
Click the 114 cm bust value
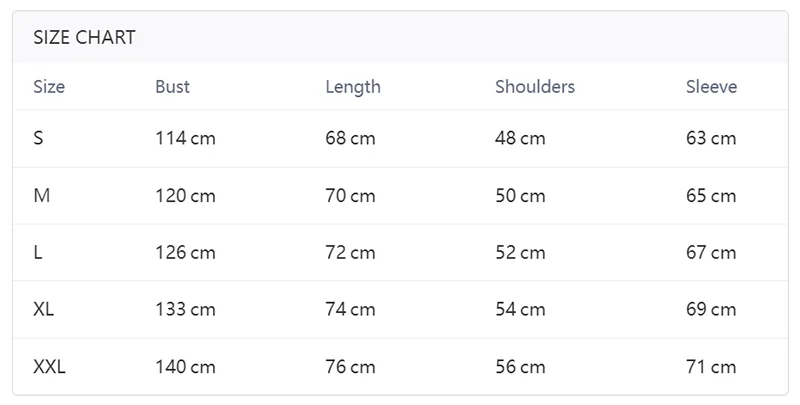185,138
